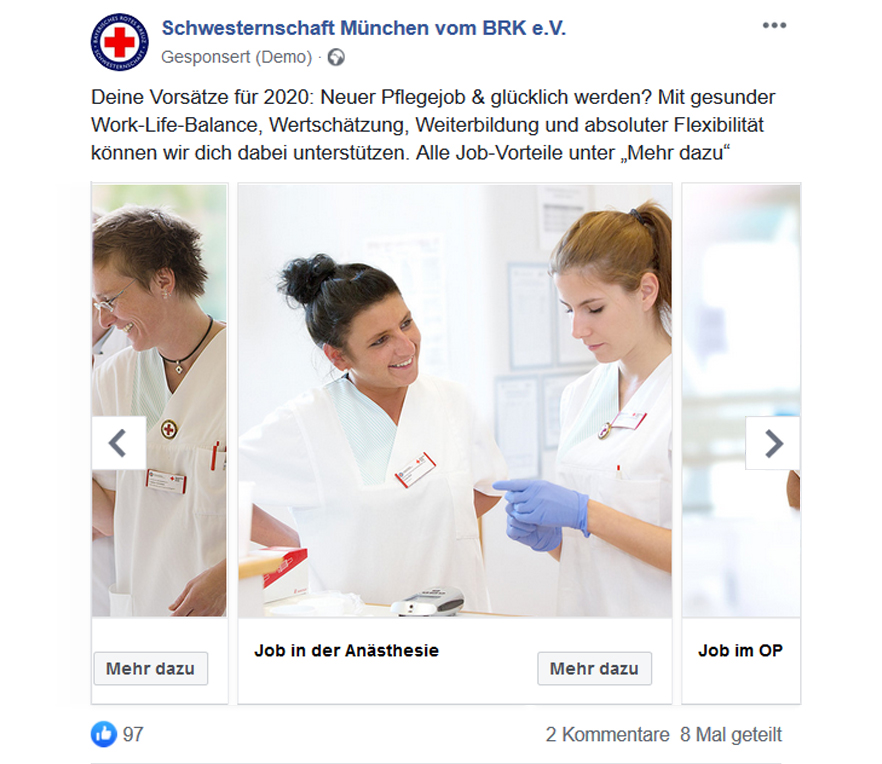
Task: Show the 97 reactions list
Action: pyautogui.click(x=133, y=734)
